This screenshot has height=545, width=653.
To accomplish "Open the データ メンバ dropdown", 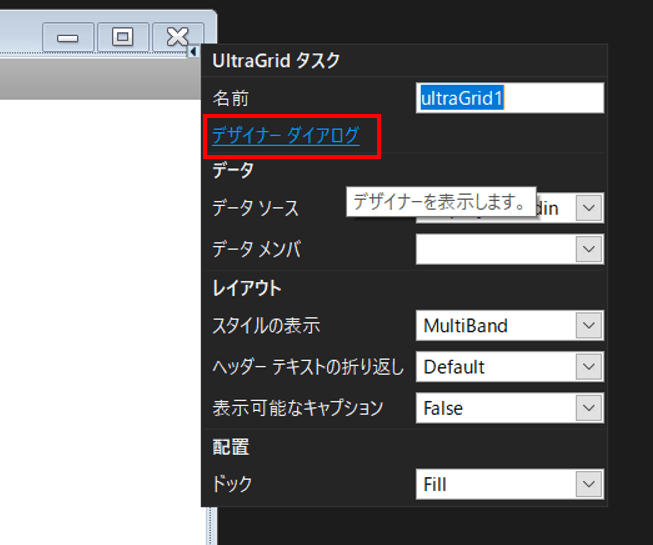I will pyautogui.click(x=588, y=249).
